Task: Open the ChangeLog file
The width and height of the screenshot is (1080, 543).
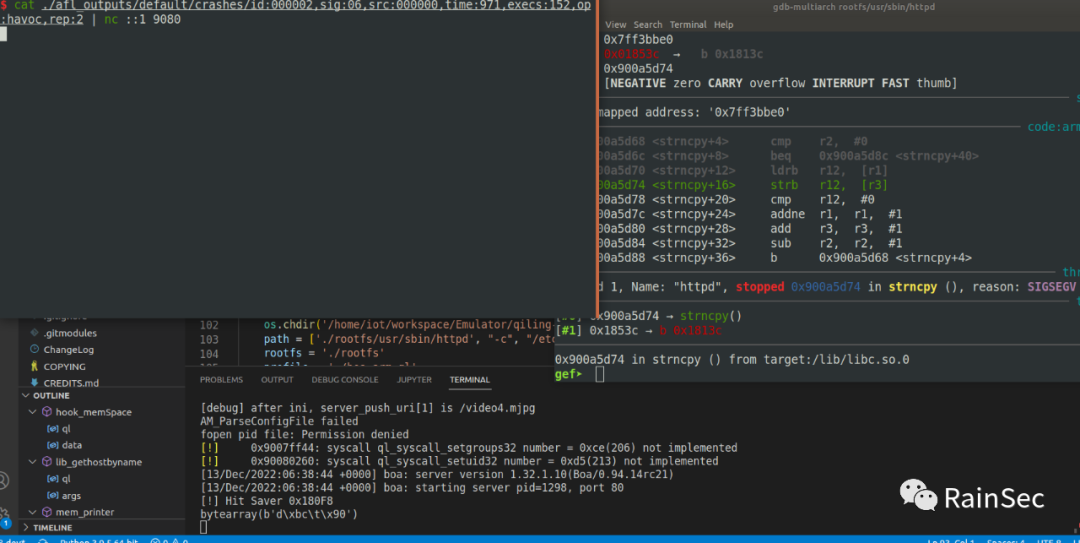Action: (x=69, y=349)
